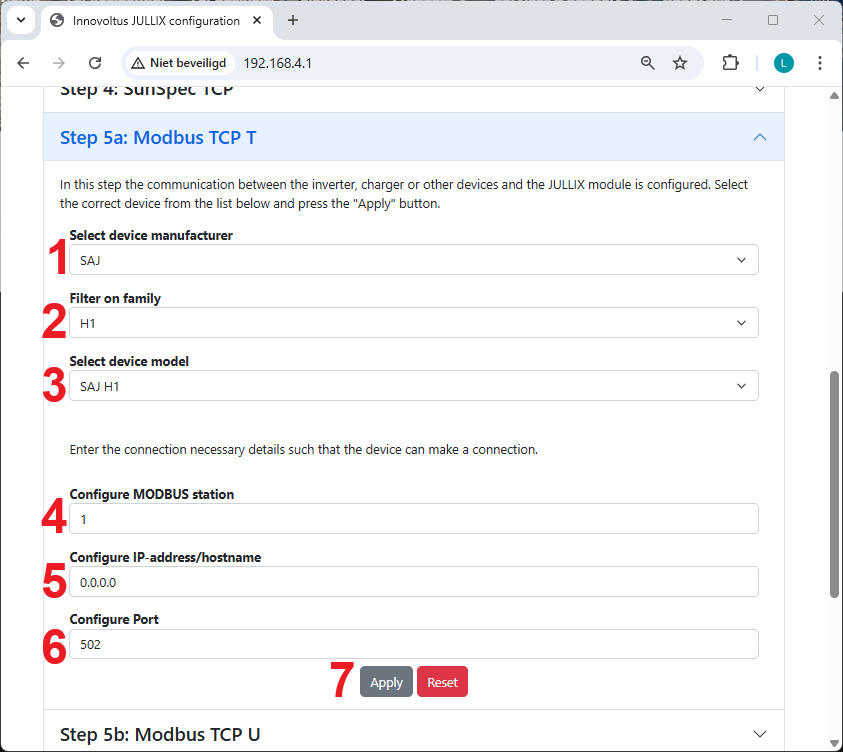This screenshot has height=752, width=843.
Task: Click the Configure IP-address/hostname field
Action: 413,582
